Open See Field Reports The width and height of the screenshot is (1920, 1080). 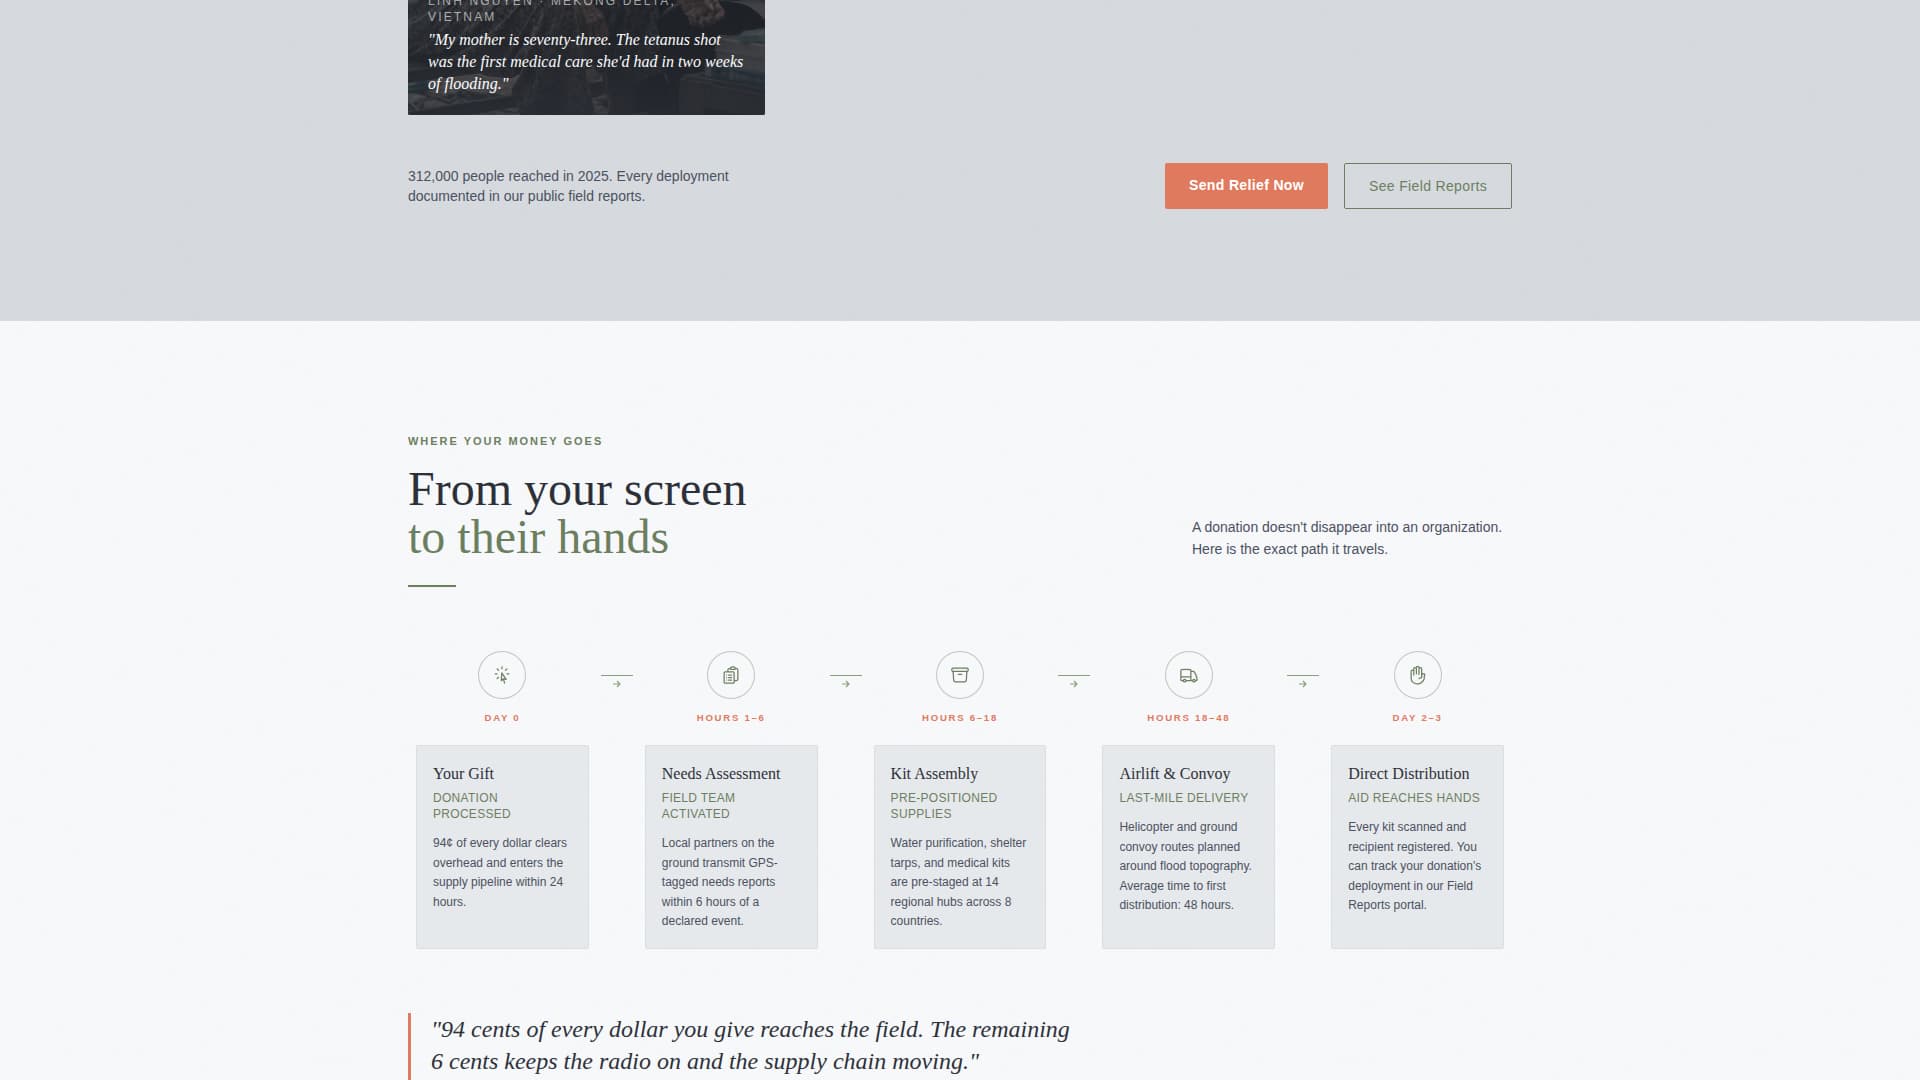click(x=1427, y=185)
